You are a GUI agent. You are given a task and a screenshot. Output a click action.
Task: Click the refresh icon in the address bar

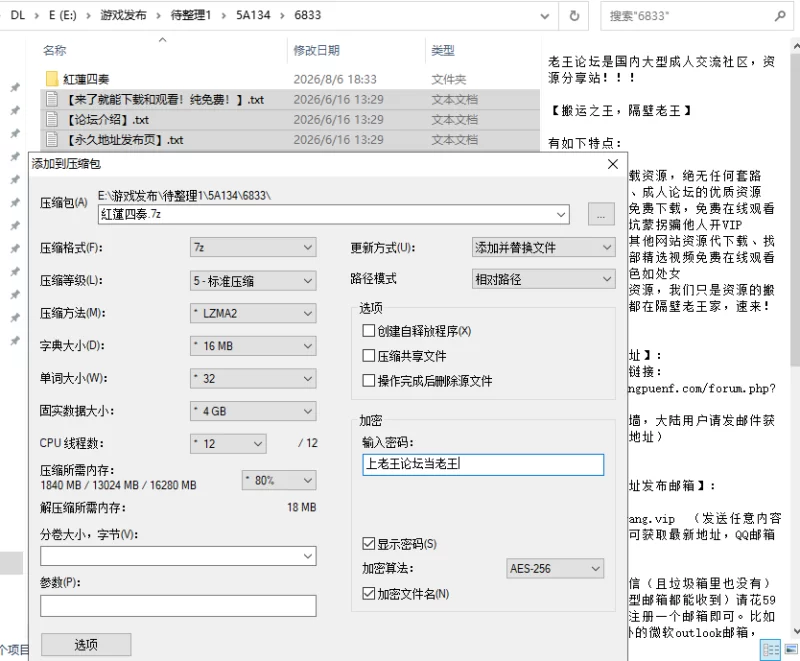(574, 16)
